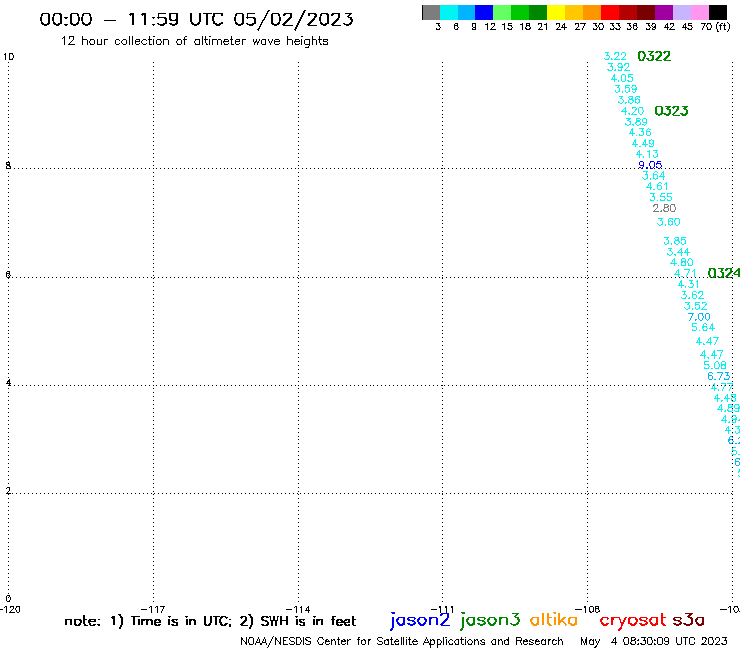
Task: Click the 4.13 wave height value
Action: pos(647,154)
